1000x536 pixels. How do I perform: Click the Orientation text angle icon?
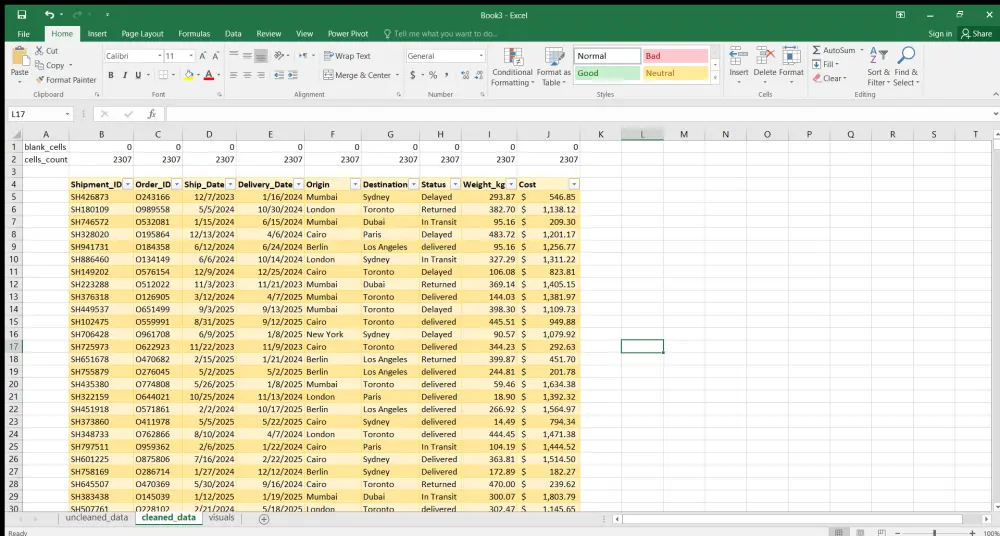(x=279, y=56)
